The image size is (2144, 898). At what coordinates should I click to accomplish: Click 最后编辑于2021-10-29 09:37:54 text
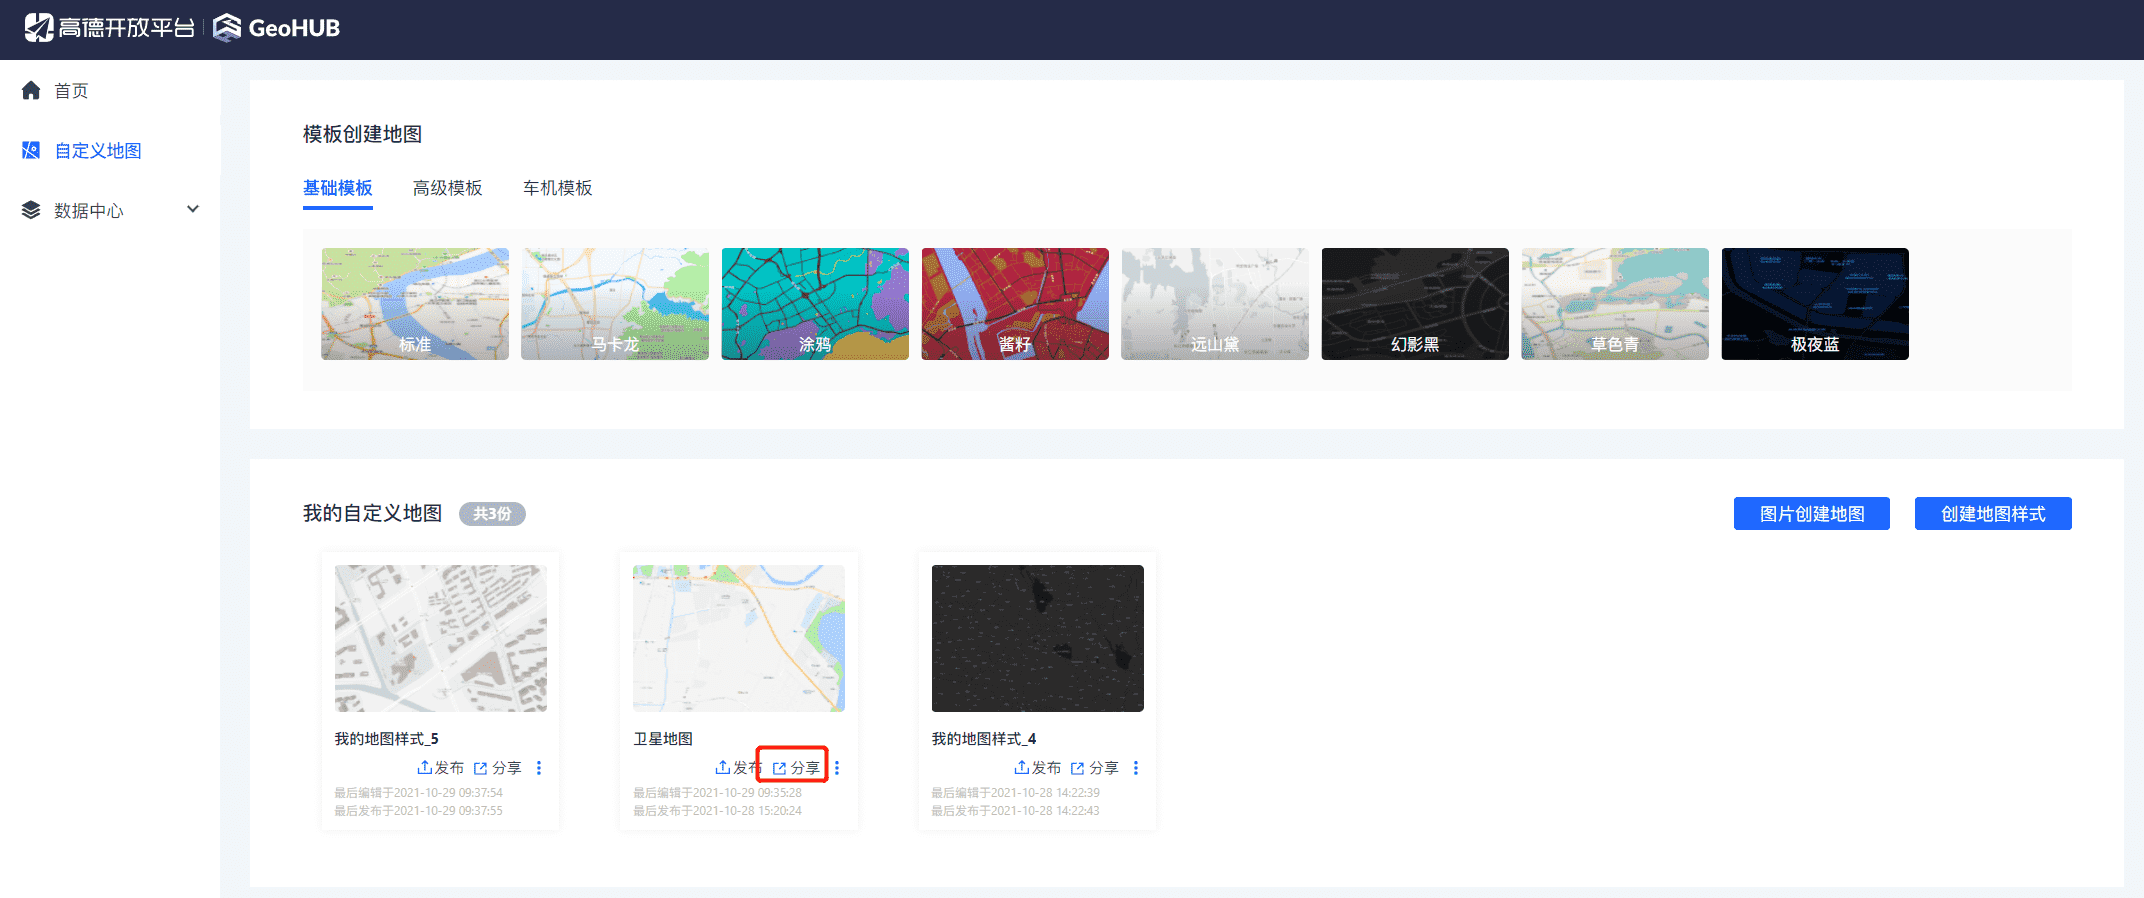click(419, 793)
